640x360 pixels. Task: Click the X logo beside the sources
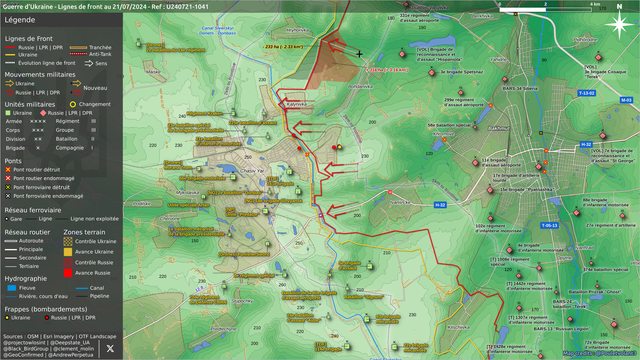pyautogui.click(x=110, y=348)
